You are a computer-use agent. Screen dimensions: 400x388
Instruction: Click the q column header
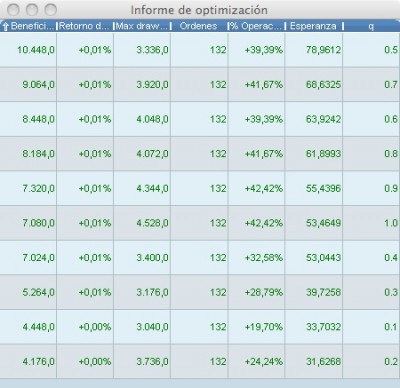(x=371, y=26)
